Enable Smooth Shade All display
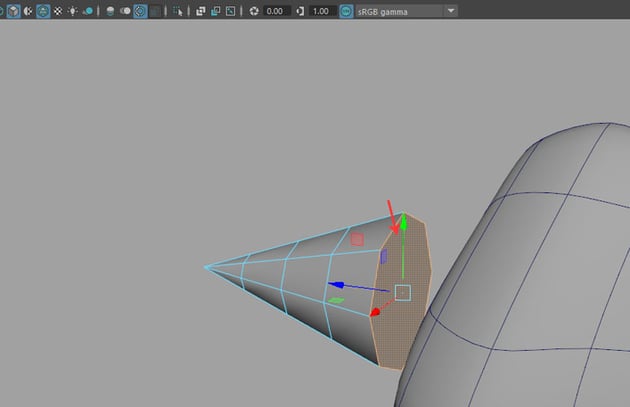The height and width of the screenshot is (407, 630). click(x=13, y=11)
